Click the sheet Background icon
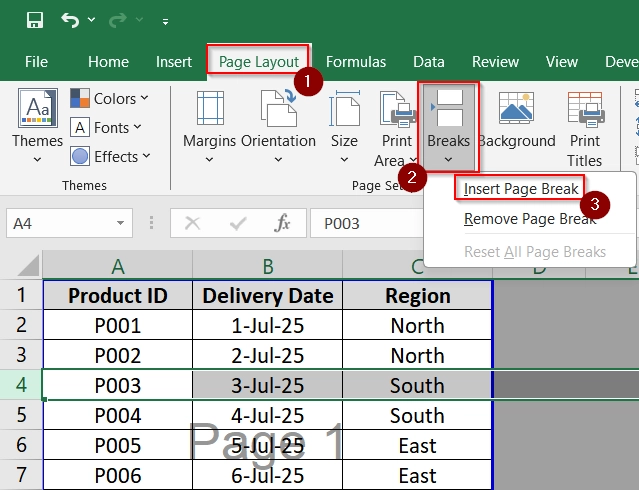The width and height of the screenshot is (639, 490). coord(516,108)
